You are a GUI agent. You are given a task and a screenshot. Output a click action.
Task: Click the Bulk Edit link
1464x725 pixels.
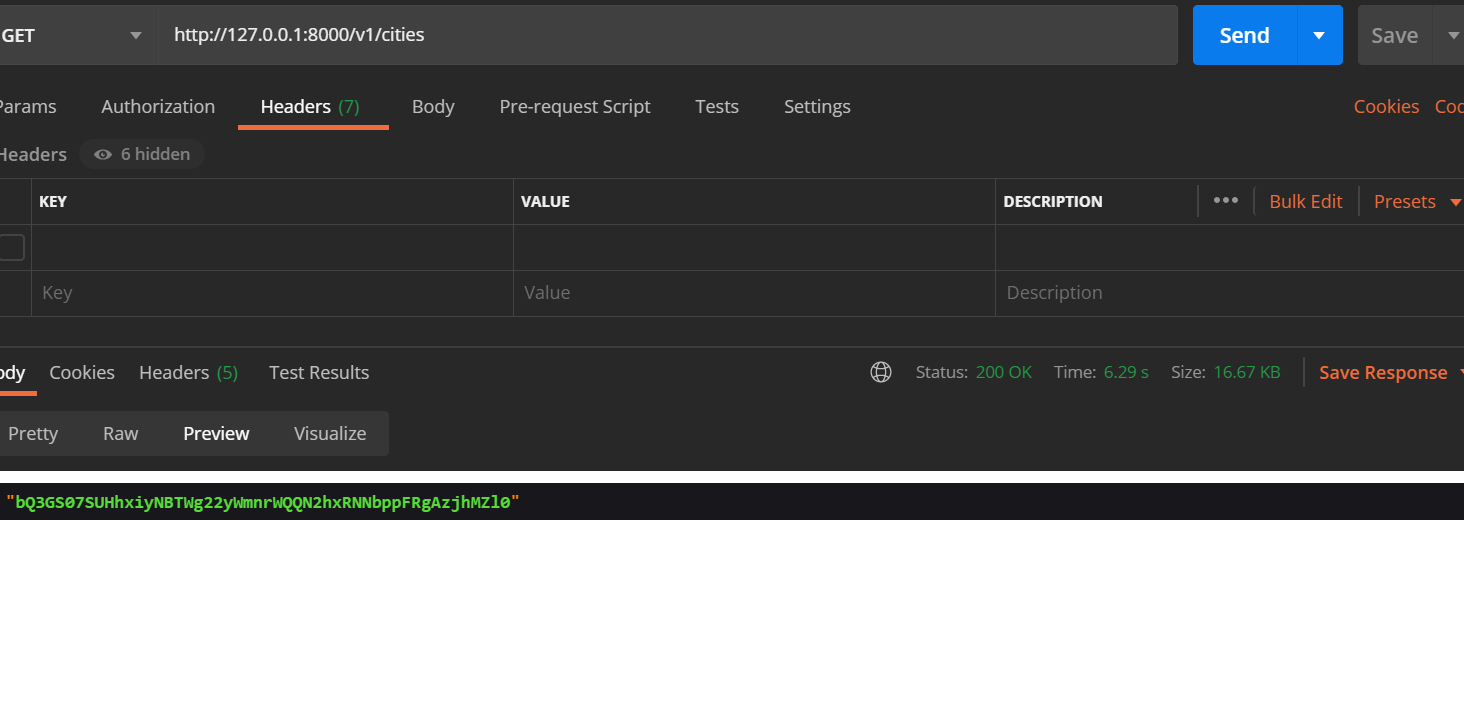tap(1305, 200)
